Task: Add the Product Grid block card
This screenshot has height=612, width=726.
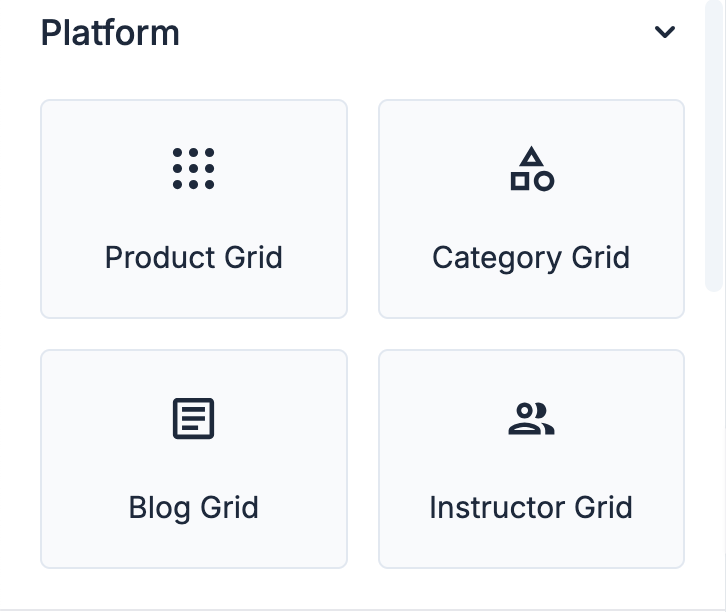Action: pyautogui.click(x=193, y=209)
